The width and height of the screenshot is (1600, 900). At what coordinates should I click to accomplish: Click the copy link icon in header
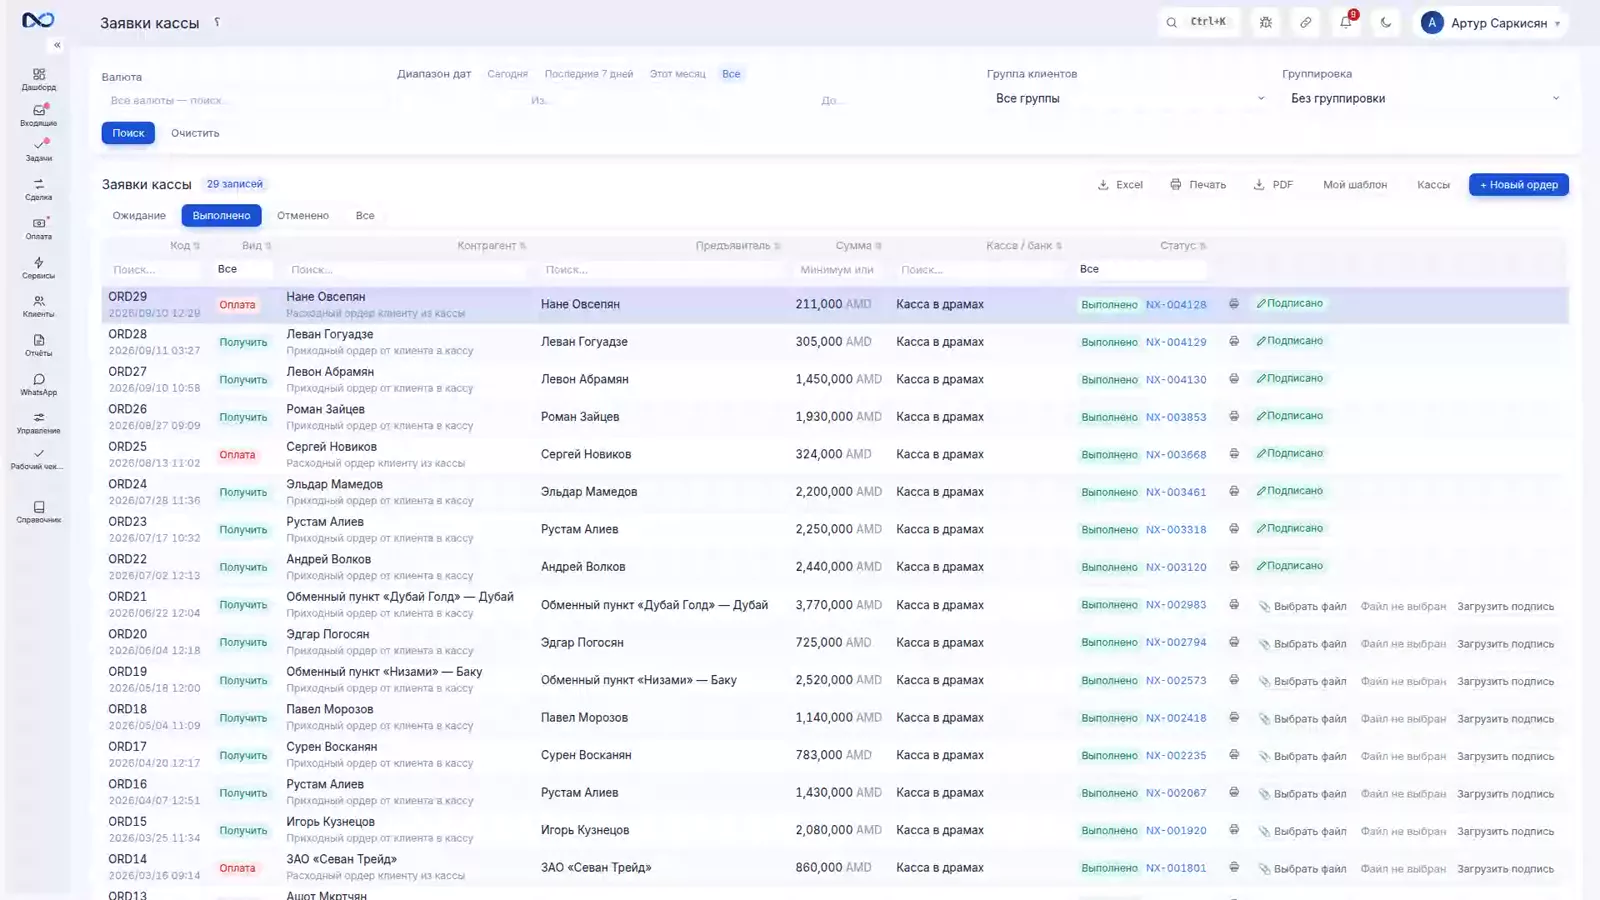pos(1306,22)
